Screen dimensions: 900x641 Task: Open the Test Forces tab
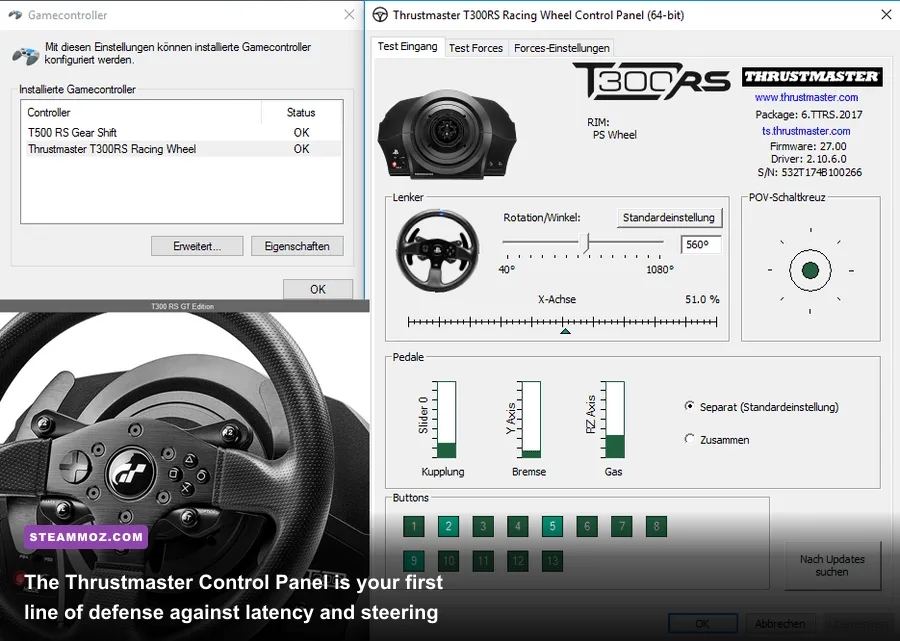475,48
